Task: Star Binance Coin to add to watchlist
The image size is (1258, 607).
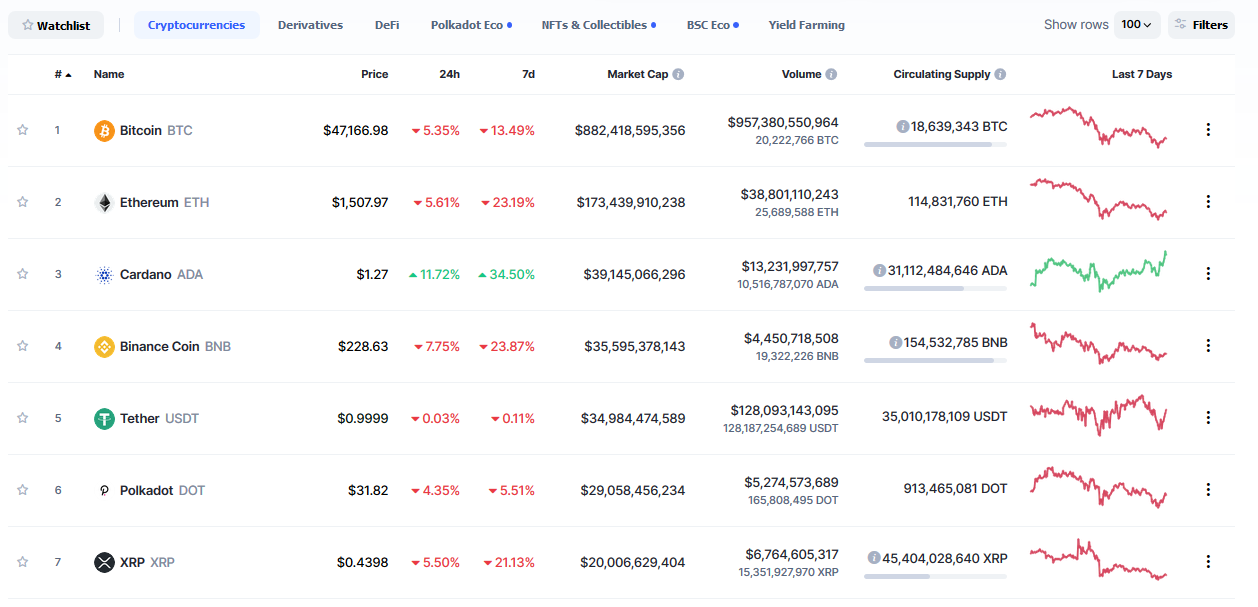Action: (23, 346)
